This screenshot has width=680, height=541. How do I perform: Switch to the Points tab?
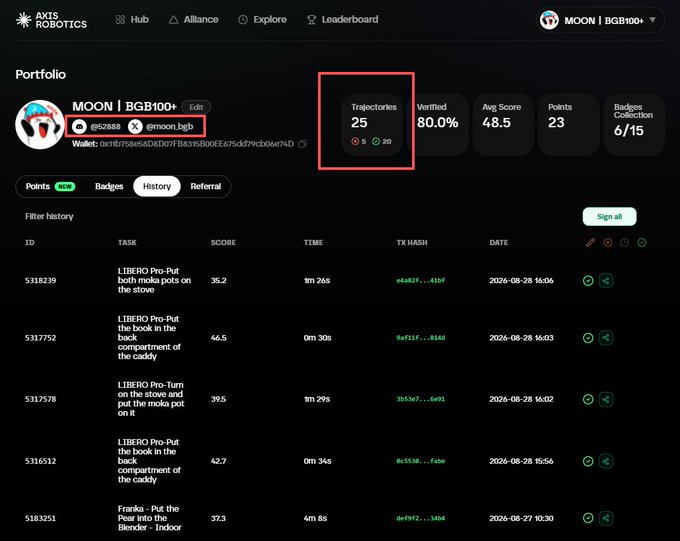(x=50, y=186)
